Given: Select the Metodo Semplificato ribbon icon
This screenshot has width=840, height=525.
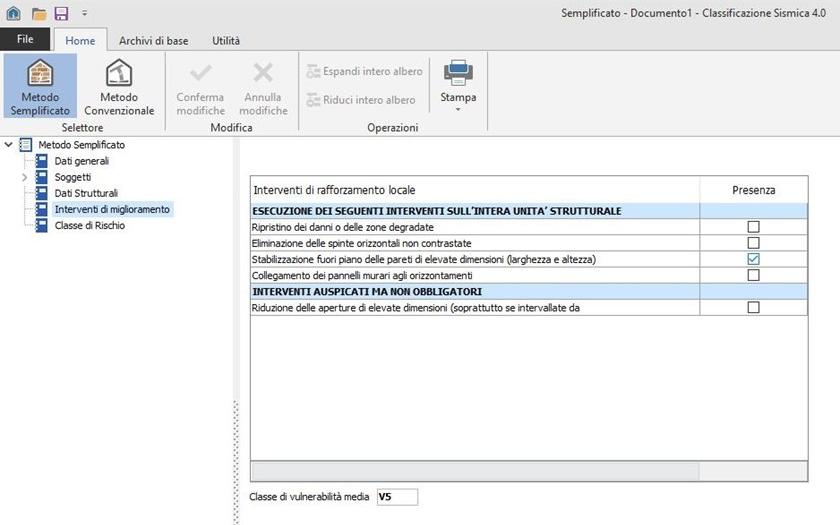Looking at the screenshot, I should coord(40,75).
